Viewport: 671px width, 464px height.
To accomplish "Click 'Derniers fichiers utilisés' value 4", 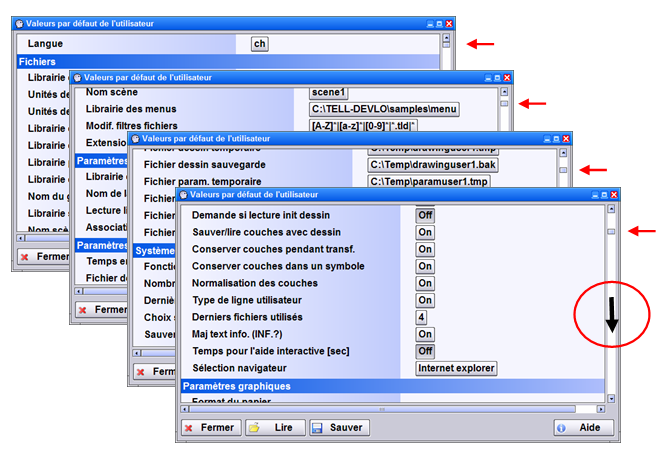I will click(422, 317).
